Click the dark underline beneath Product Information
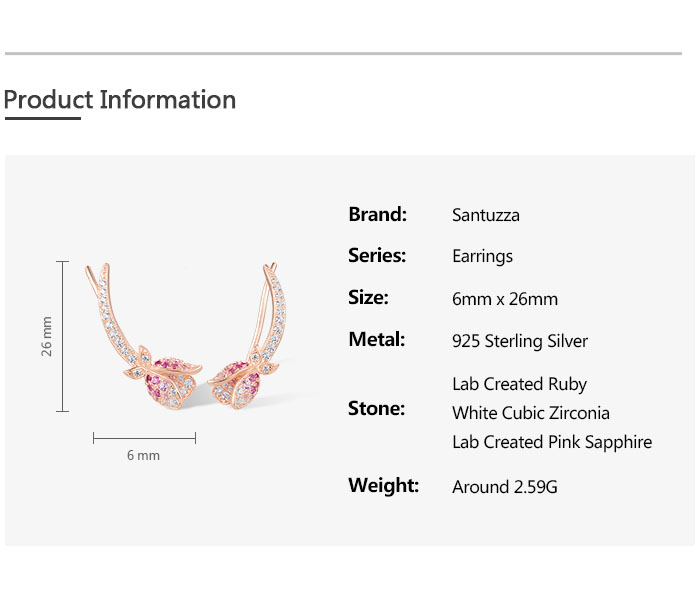This screenshot has height=596, width=700. 42,118
